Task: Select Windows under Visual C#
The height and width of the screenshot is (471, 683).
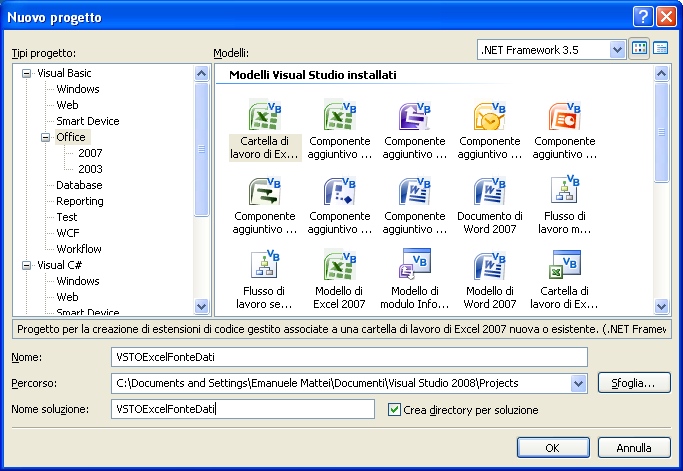Action: click(x=78, y=281)
